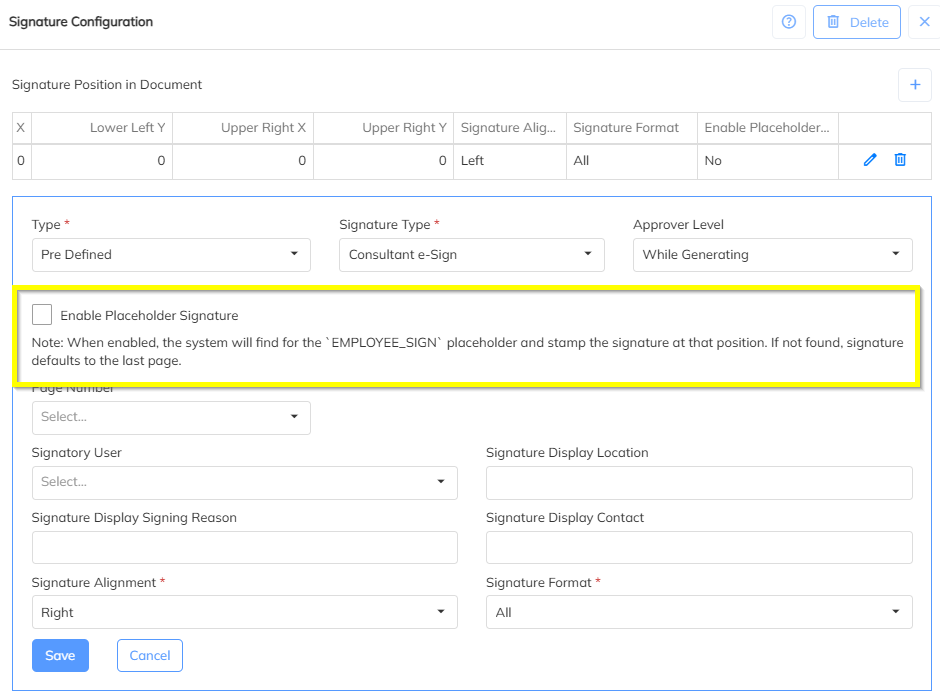
Task: Delete the signature row using trash icon
Action: tap(900, 160)
